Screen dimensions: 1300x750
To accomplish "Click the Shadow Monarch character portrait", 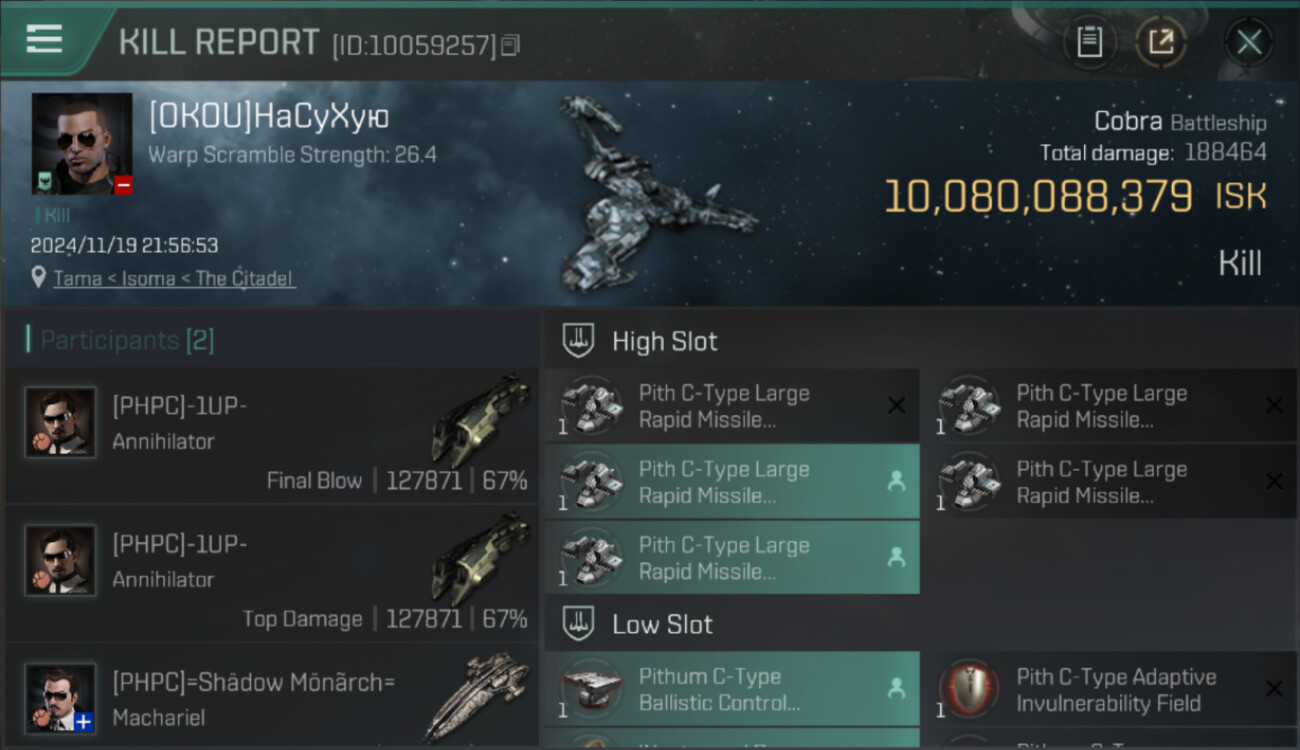I will (61, 698).
